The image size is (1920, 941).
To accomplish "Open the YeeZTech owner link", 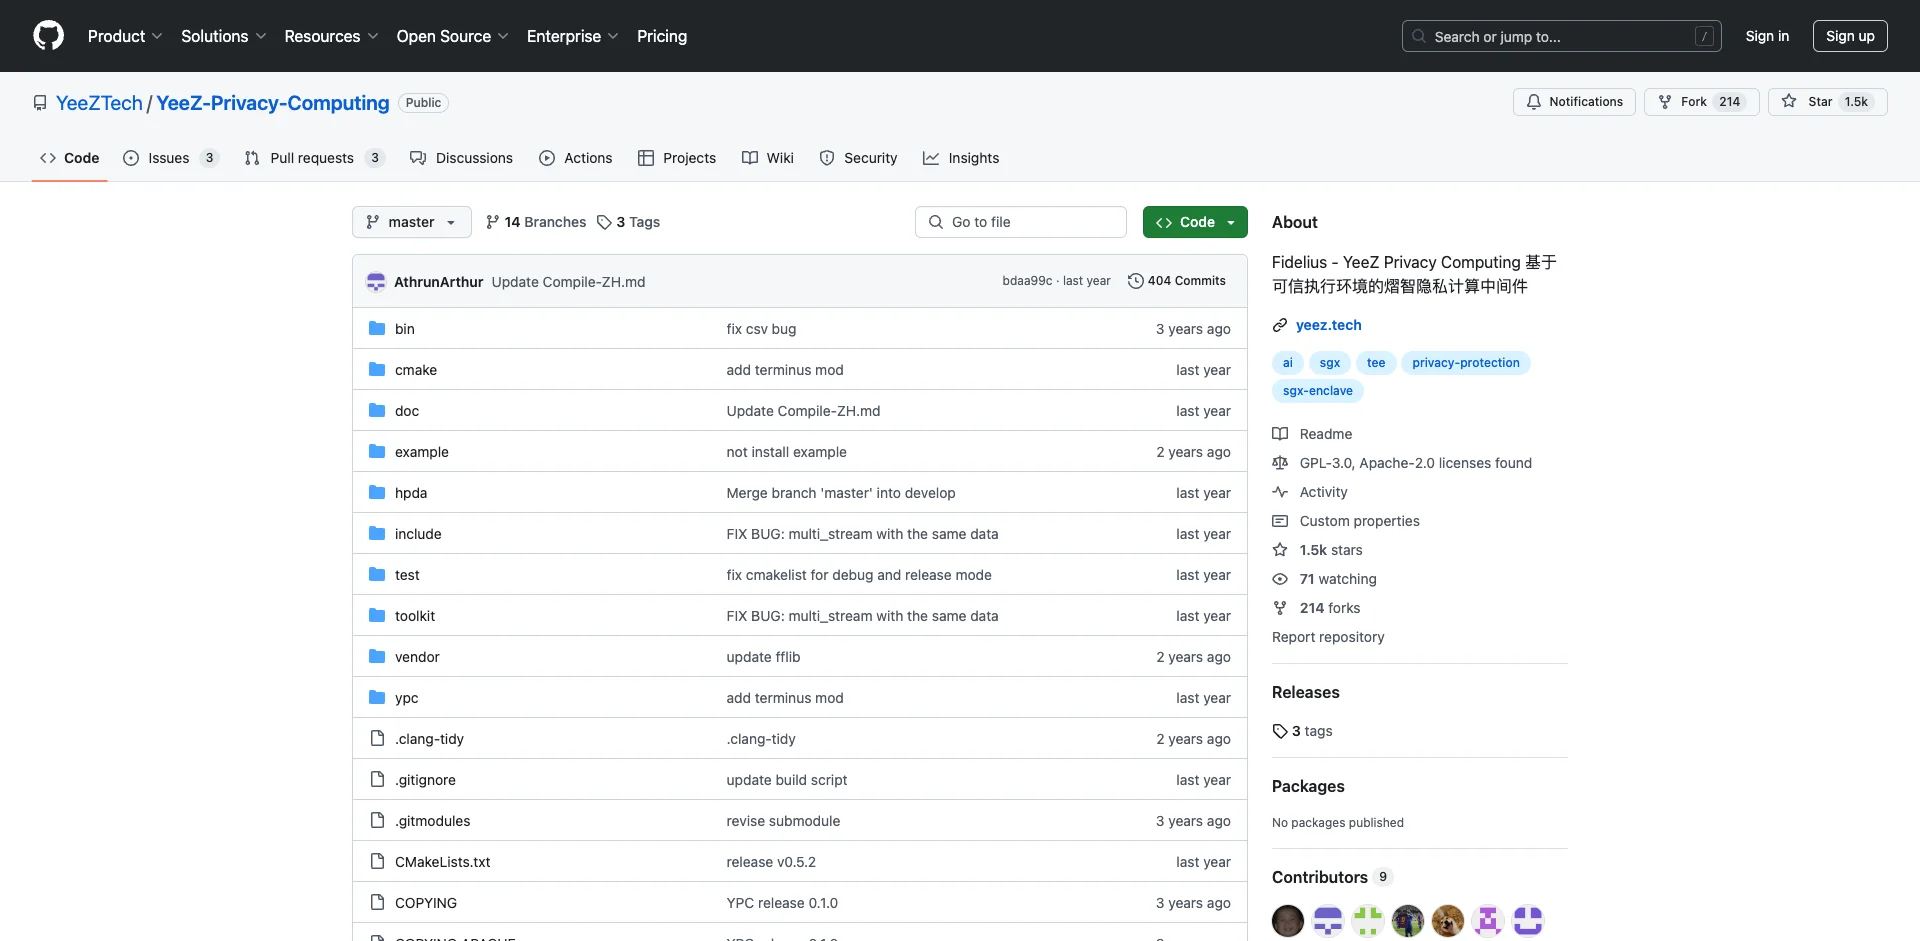I will coord(99,103).
